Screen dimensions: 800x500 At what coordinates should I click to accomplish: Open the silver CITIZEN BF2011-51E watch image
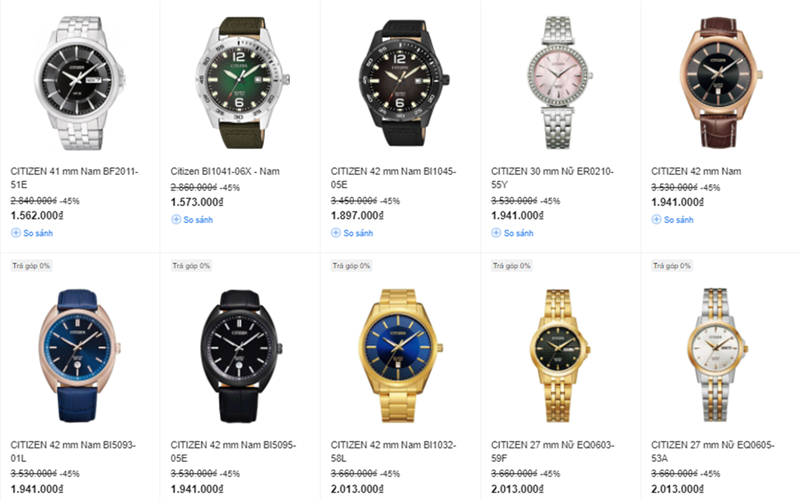click(x=79, y=83)
